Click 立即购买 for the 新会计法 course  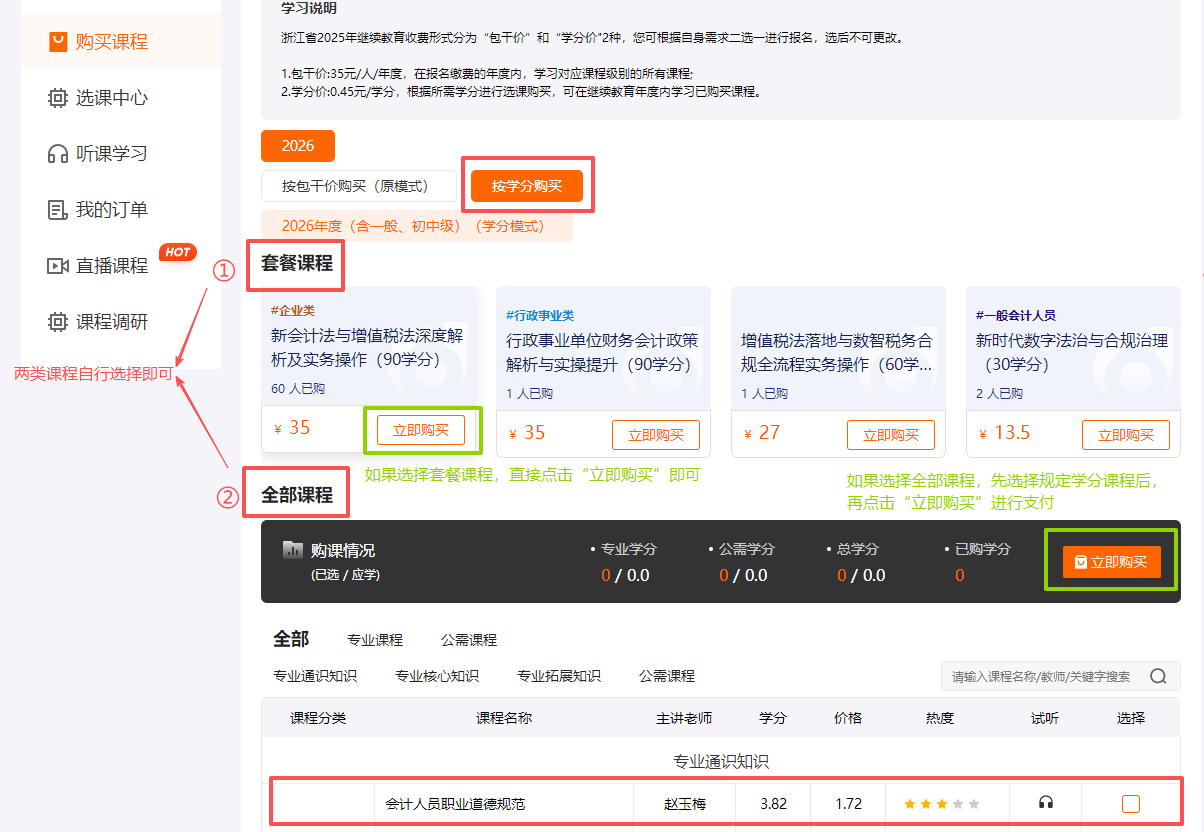tap(422, 430)
